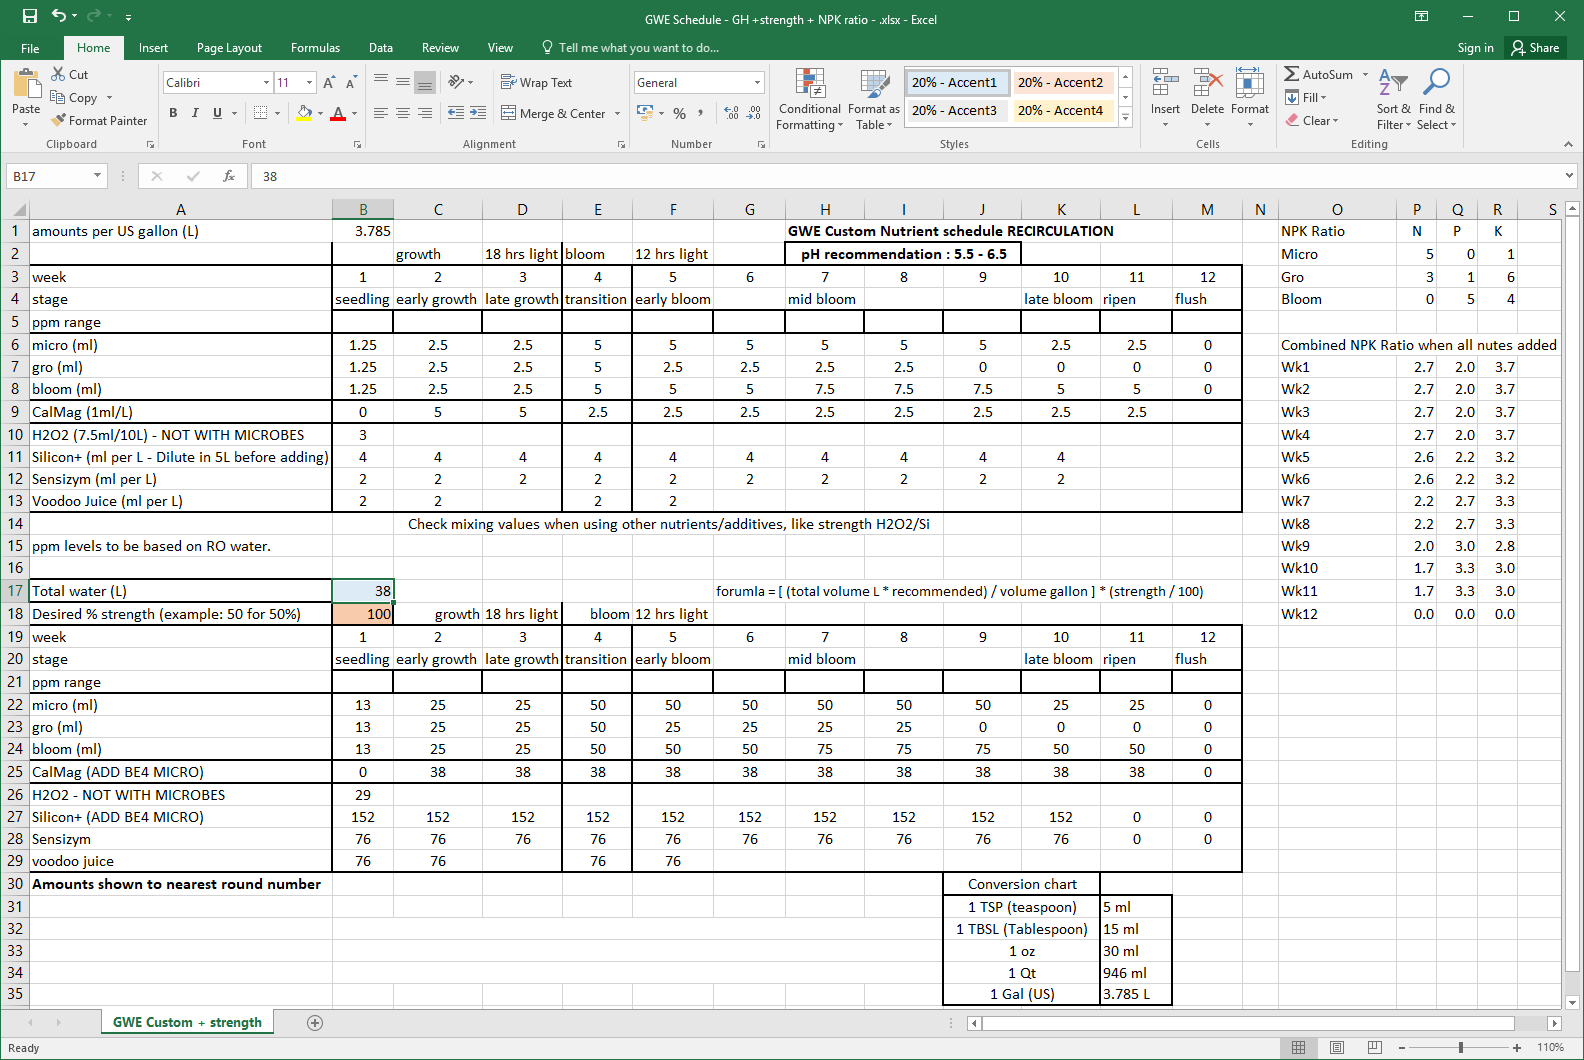Switch to the Formulas tab

click(315, 48)
